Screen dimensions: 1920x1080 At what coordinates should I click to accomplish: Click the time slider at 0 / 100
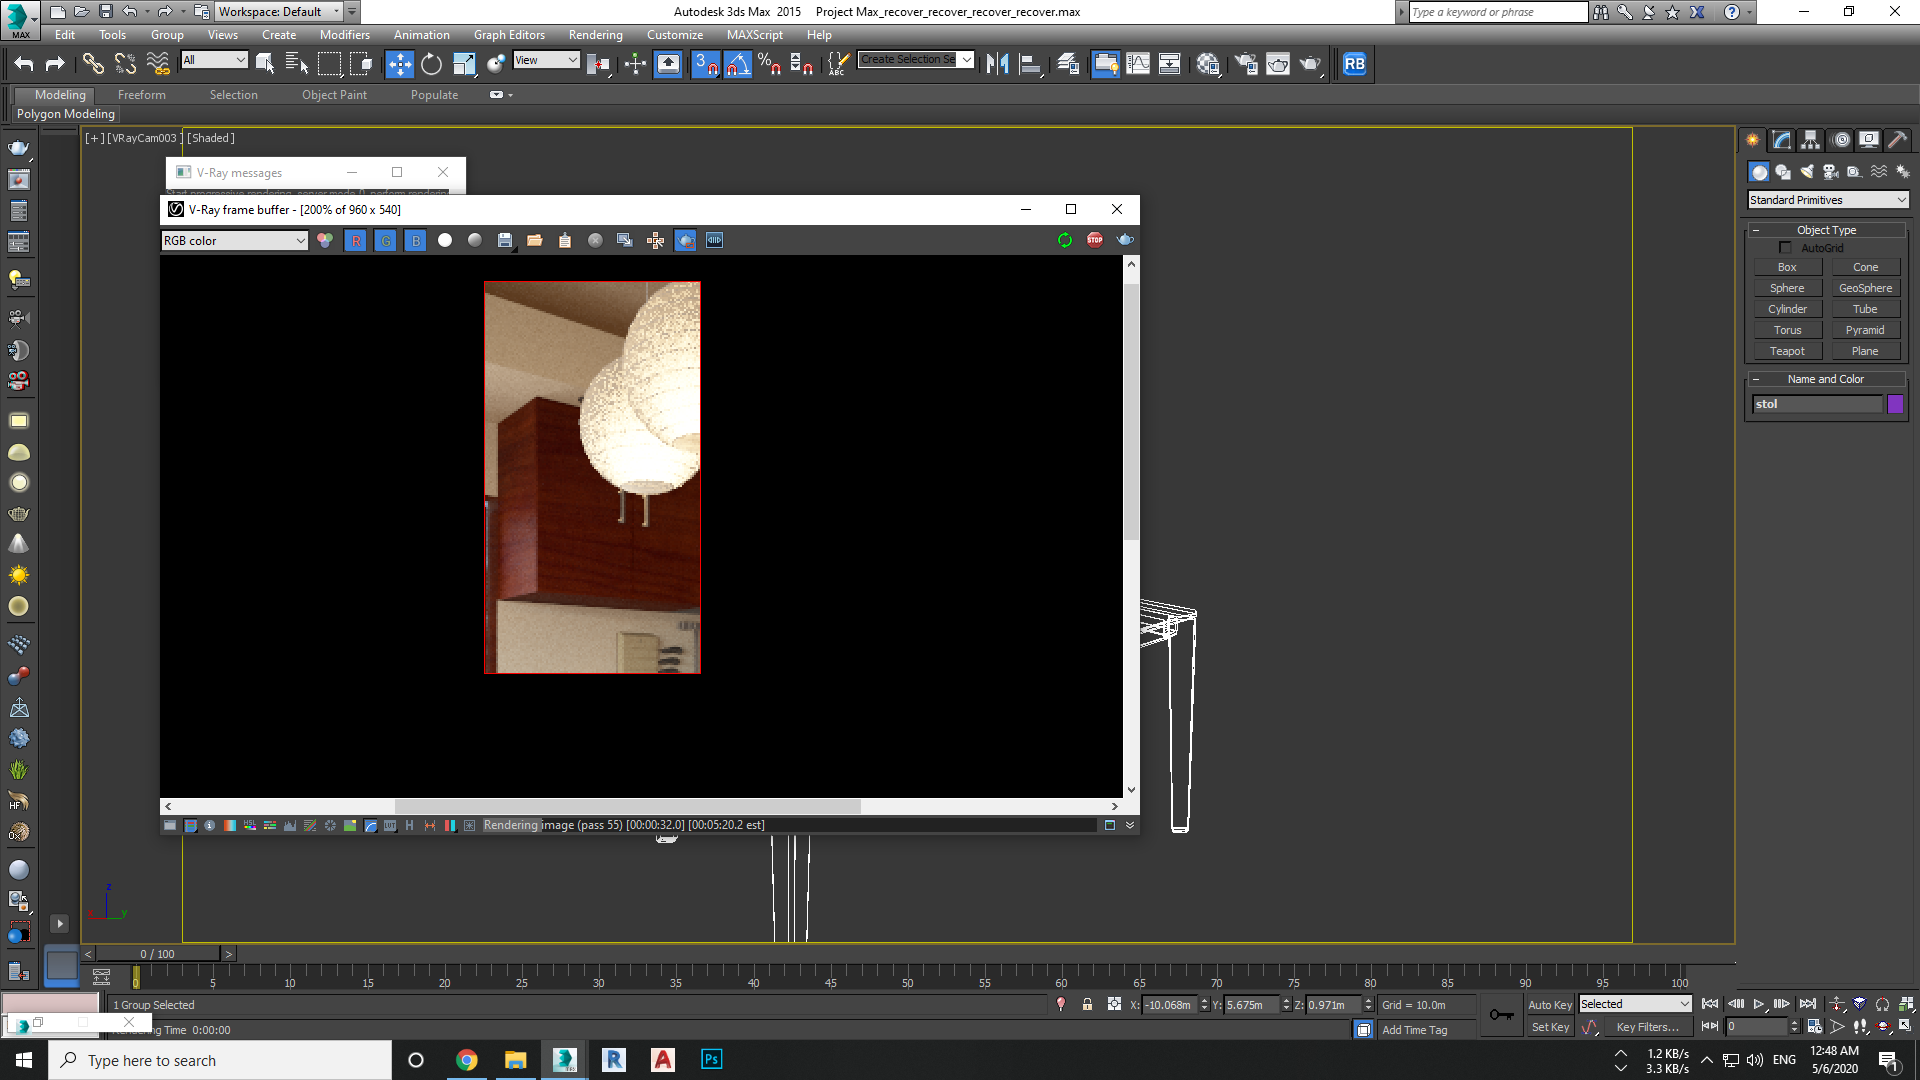(158, 954)
